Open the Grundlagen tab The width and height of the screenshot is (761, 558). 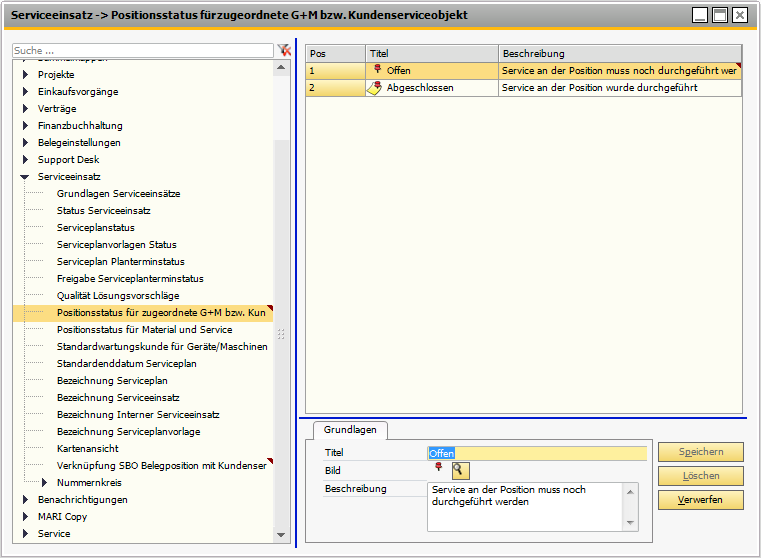coord(350,429)
